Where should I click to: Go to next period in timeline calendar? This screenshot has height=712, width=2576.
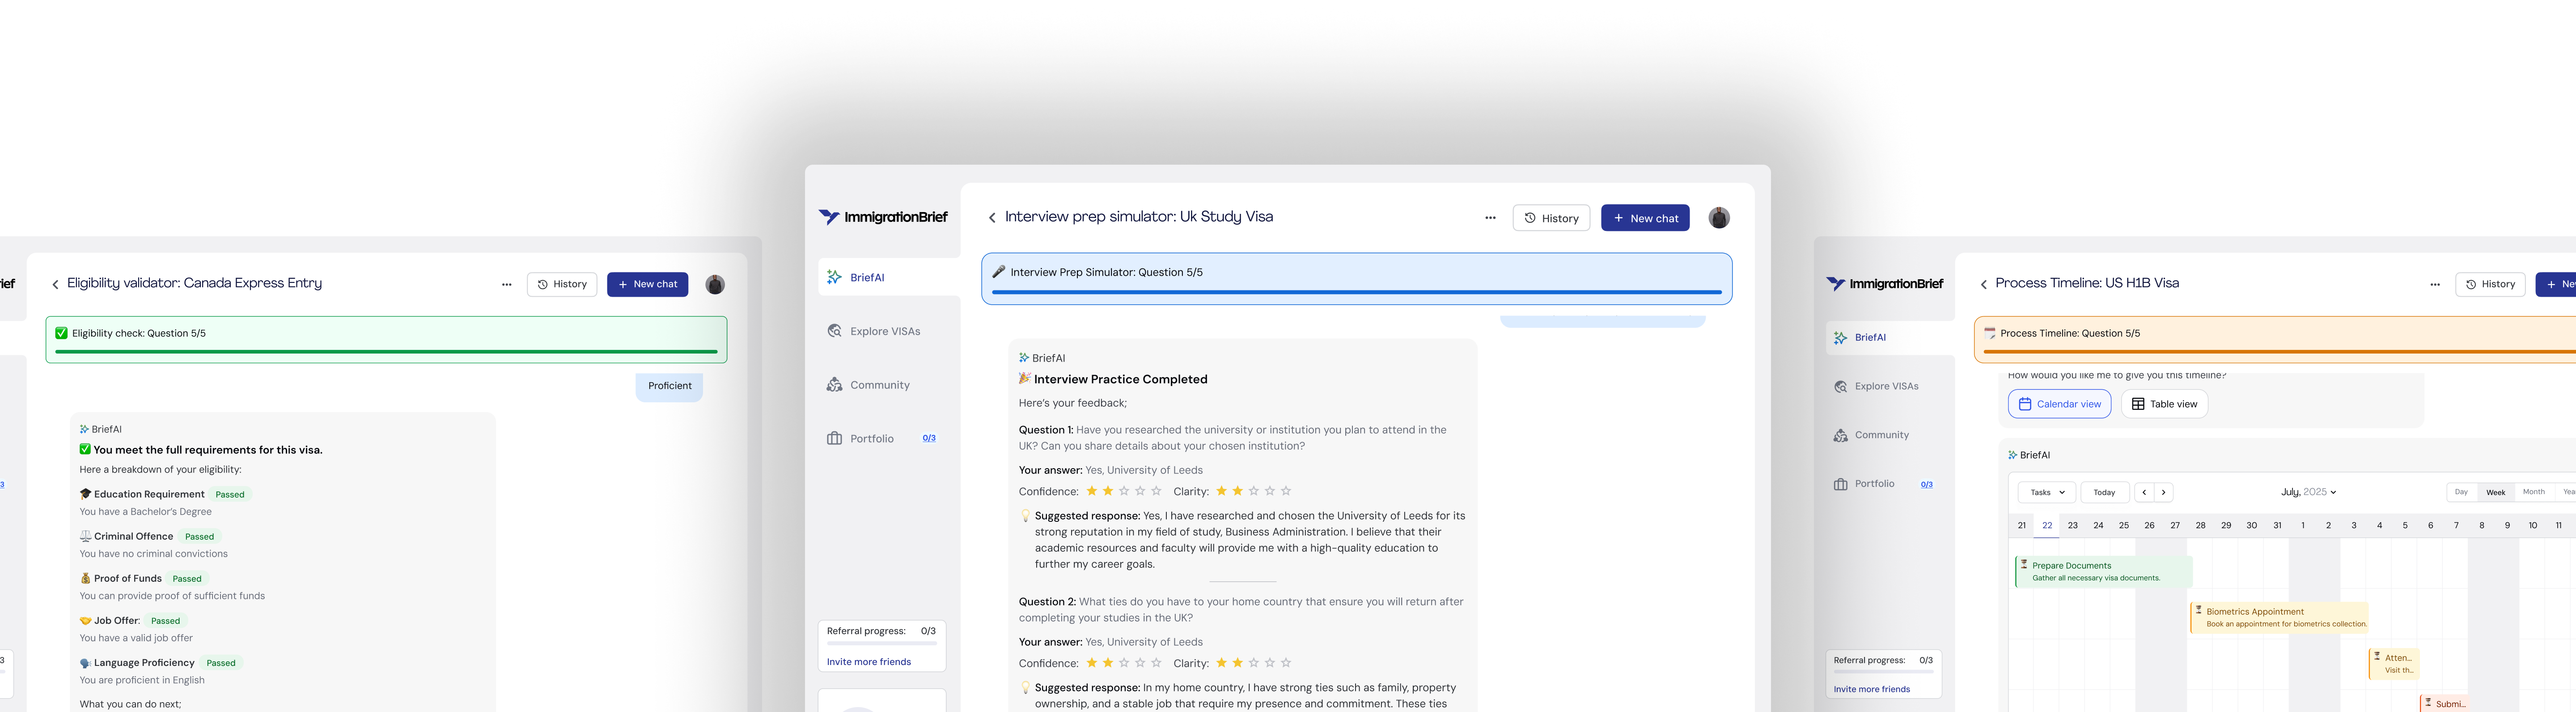[2163, 492]
